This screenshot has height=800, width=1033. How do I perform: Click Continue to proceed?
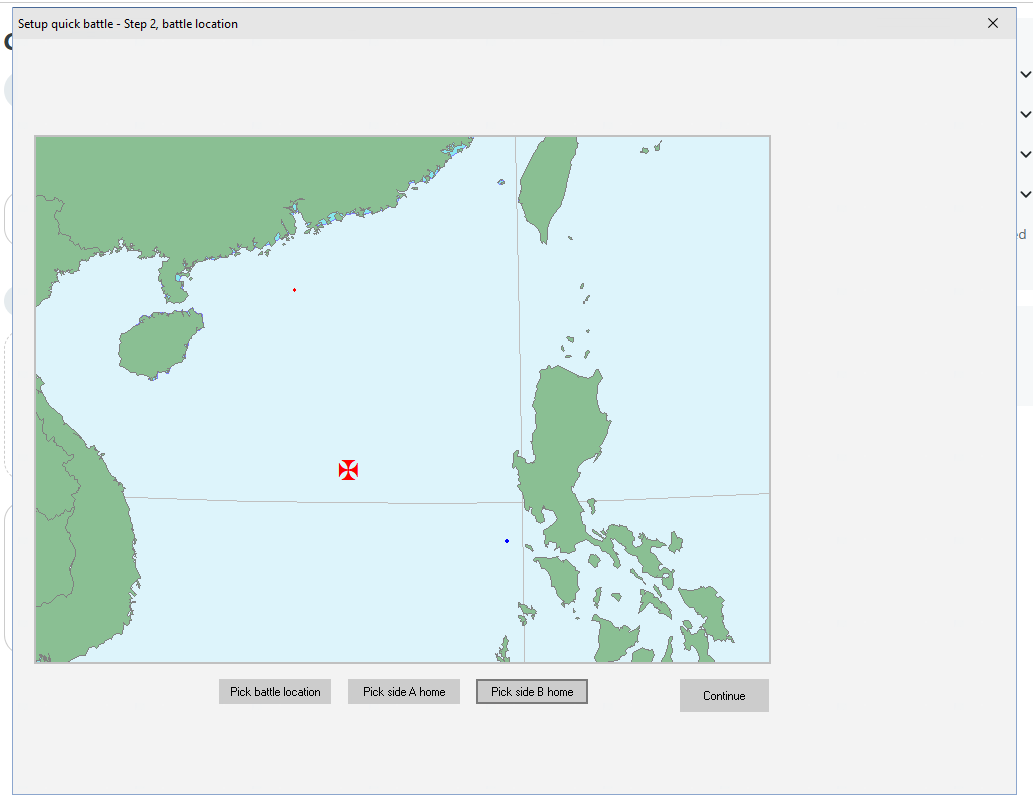pyautogui.click(x=724, y=696)
